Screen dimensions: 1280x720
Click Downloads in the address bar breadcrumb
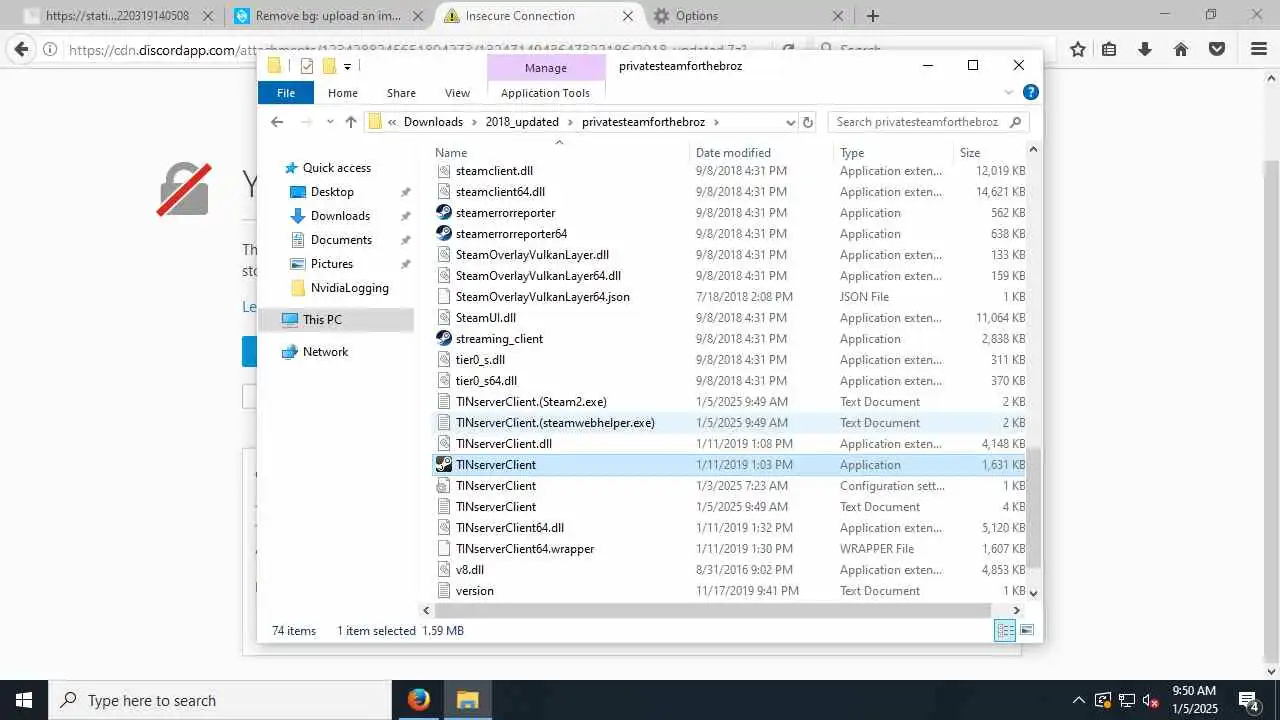tap(433, 122)
